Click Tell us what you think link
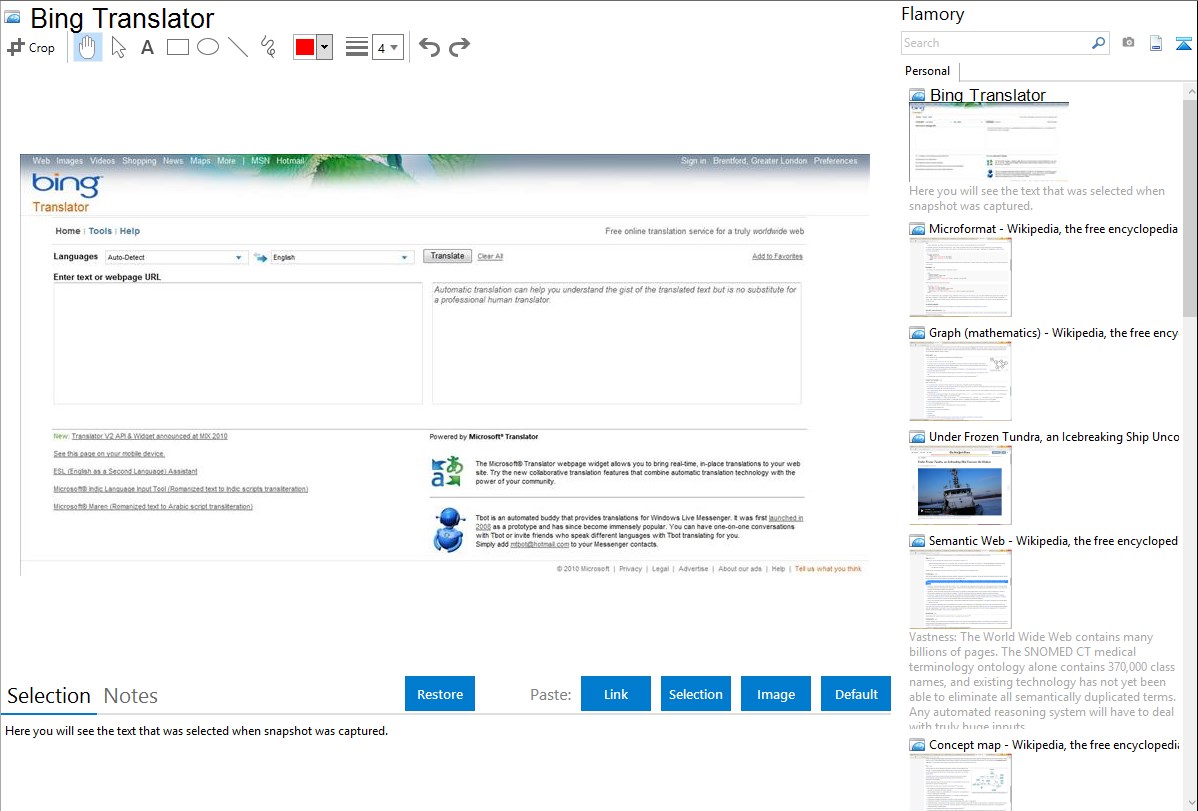 (x=828, y=569)
